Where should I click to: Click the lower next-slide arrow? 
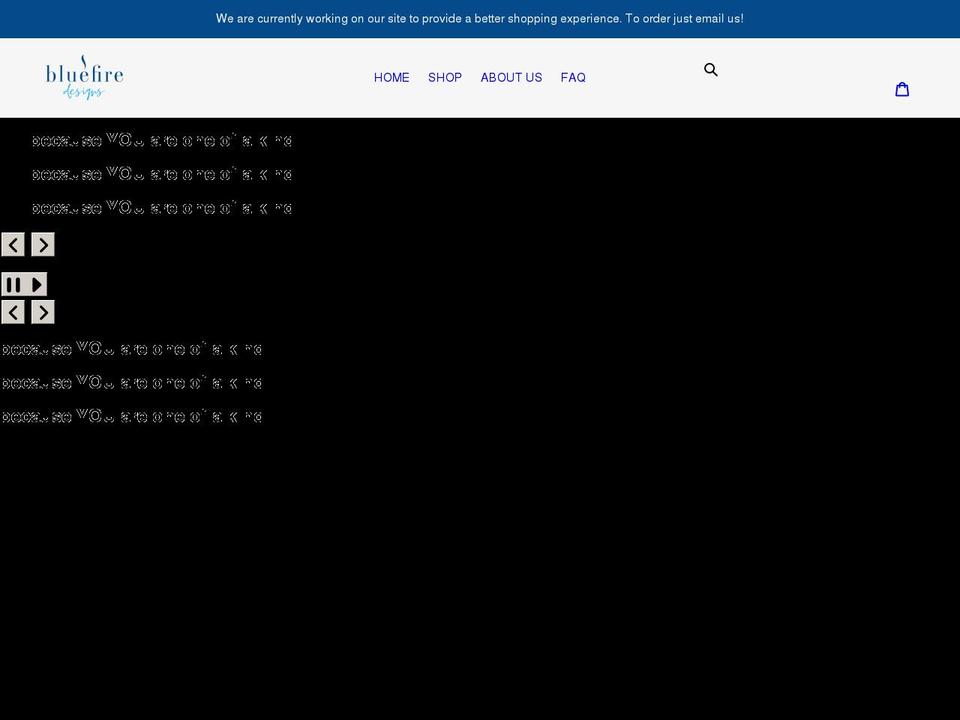(43, 311)
